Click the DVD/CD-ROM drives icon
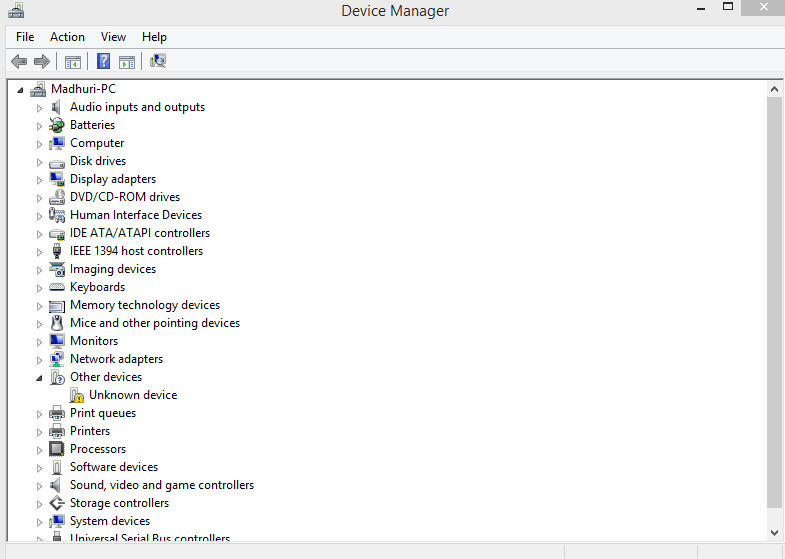The width and height of the screenshot is (785, 559). (57, 197)
